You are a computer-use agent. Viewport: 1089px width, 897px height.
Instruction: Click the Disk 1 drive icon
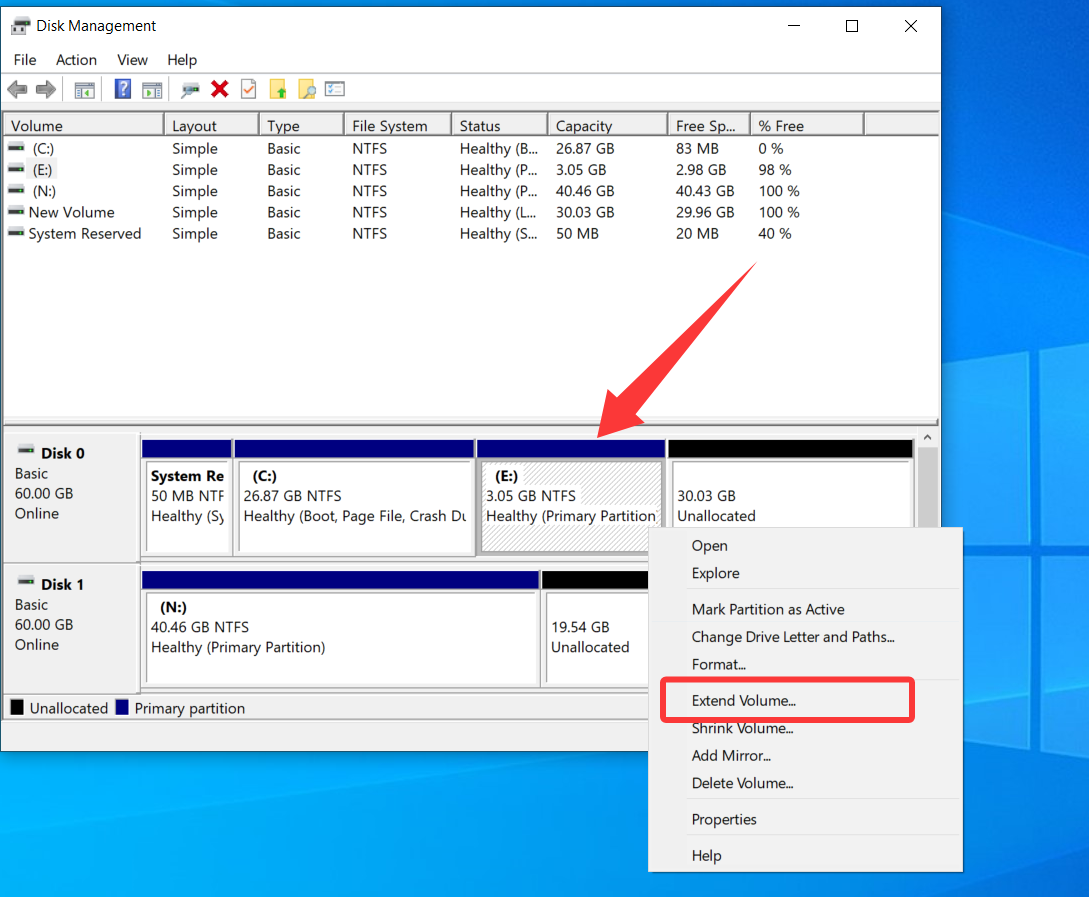coord(26,582)
